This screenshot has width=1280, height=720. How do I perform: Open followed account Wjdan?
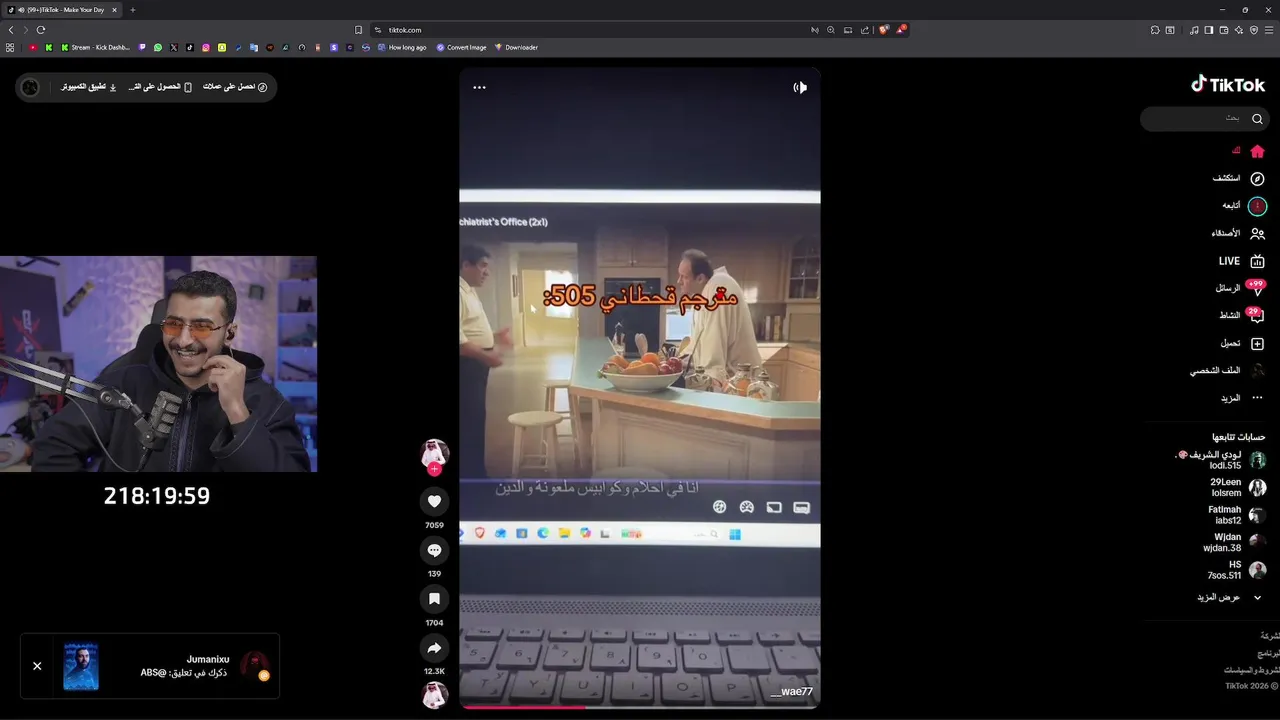(1235, 542)
